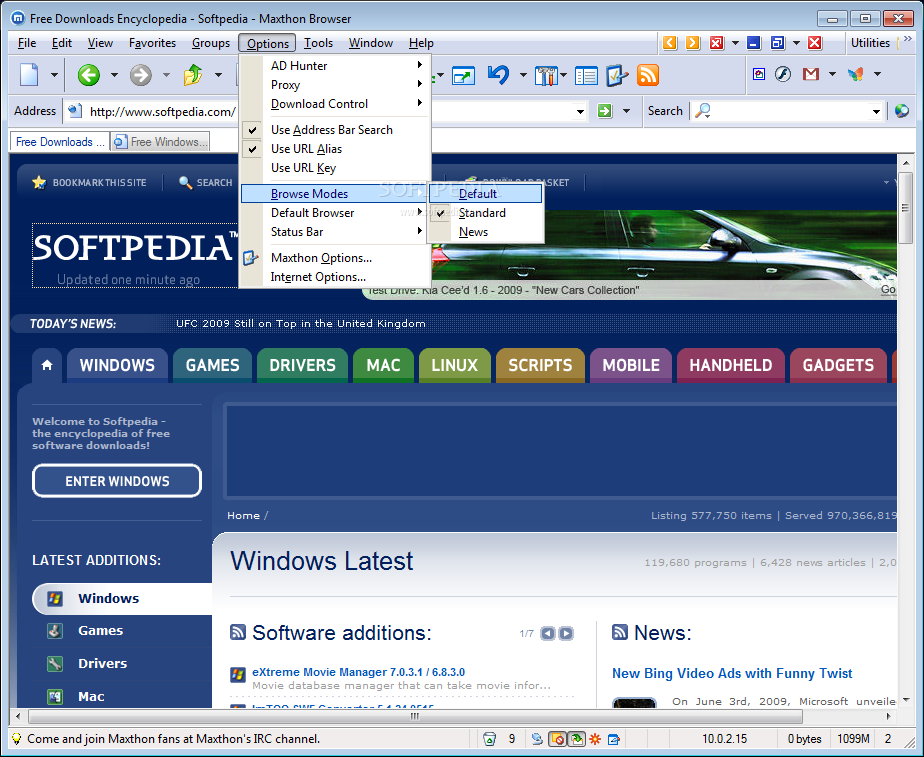Open the File menu
The height and width of the screenshot is (757, 924).
tap(27, 43)
